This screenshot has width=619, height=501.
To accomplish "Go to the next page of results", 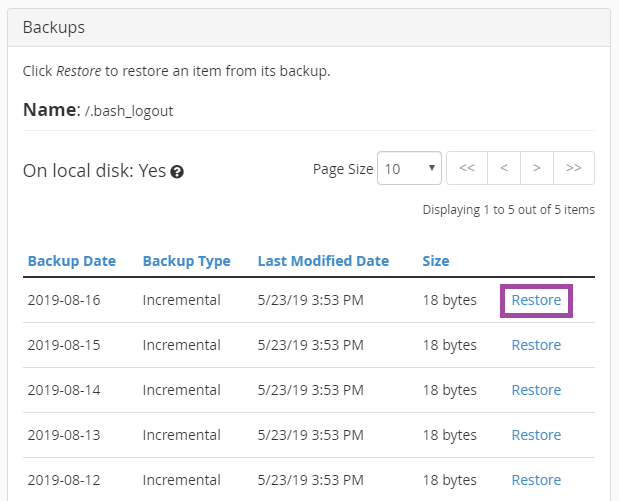I will pyautogui.click(x=537, y=168).
